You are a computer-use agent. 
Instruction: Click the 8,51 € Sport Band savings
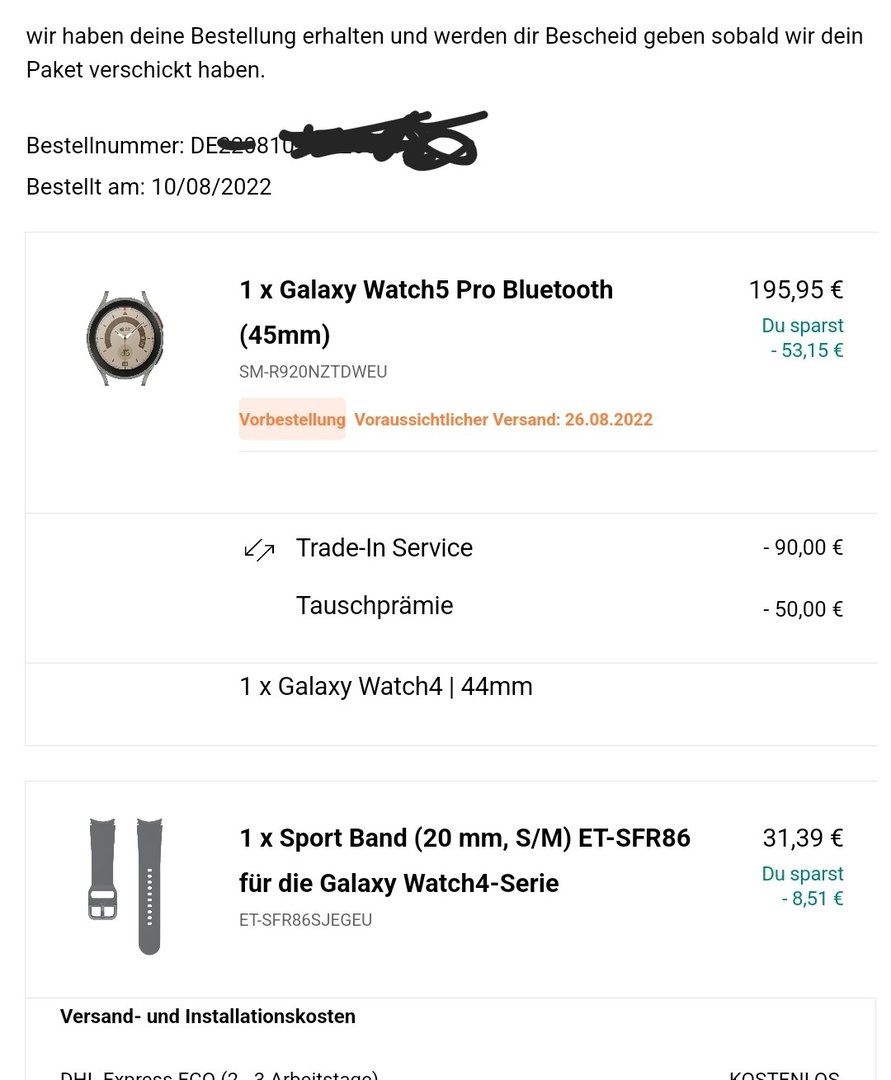812,898
